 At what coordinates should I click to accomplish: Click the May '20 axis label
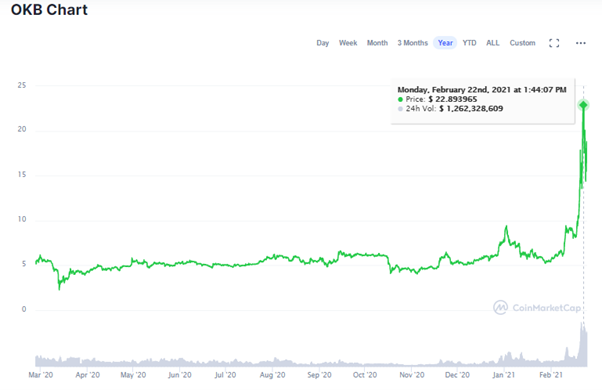point(133,375)
